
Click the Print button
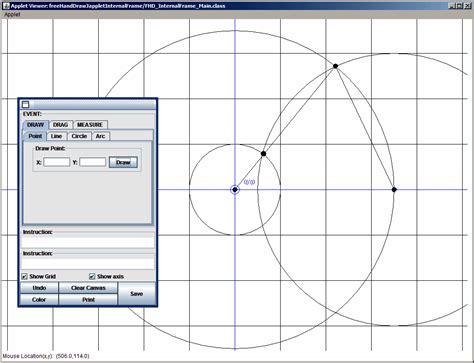click(x=88, y=300)
